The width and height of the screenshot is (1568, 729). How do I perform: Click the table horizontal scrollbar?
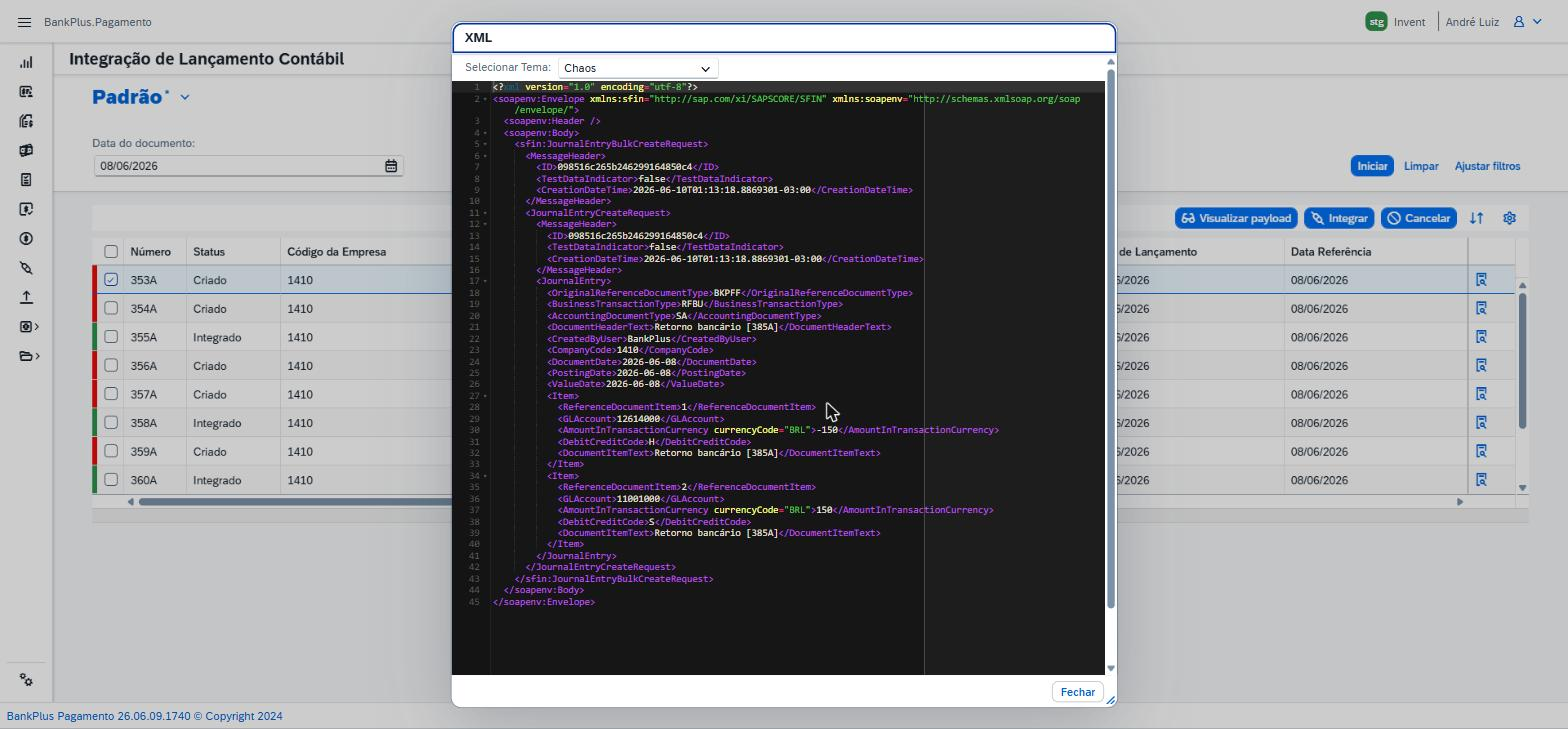[295, 502]
